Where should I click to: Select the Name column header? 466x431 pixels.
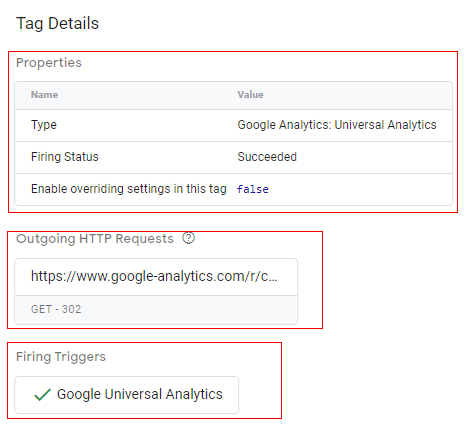[44, 95]
